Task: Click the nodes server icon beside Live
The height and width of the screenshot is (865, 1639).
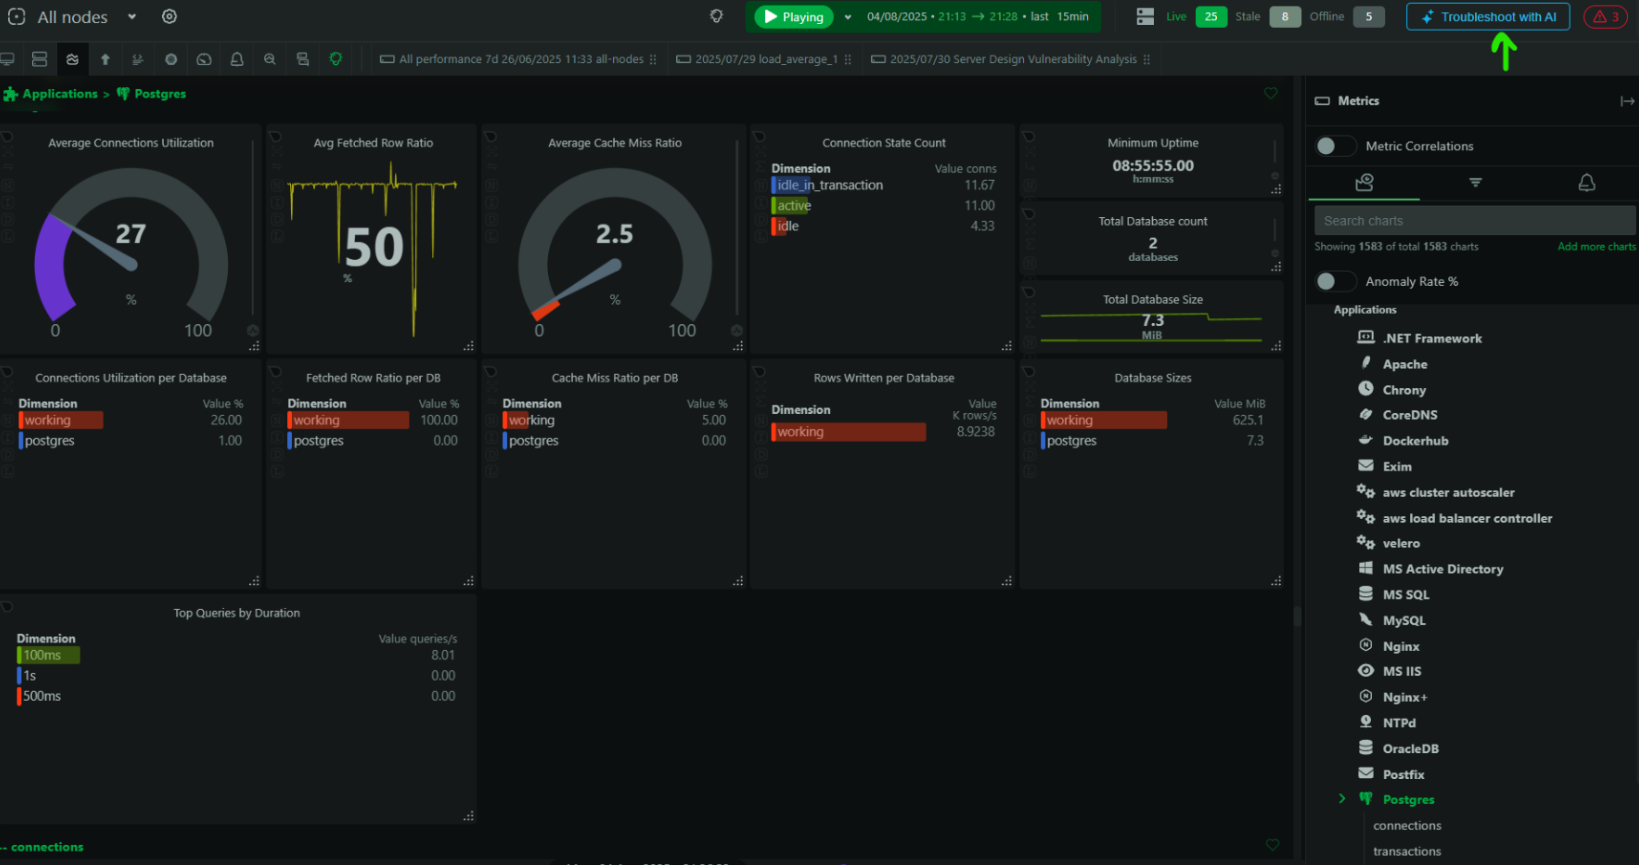Action: point(1145,16)
